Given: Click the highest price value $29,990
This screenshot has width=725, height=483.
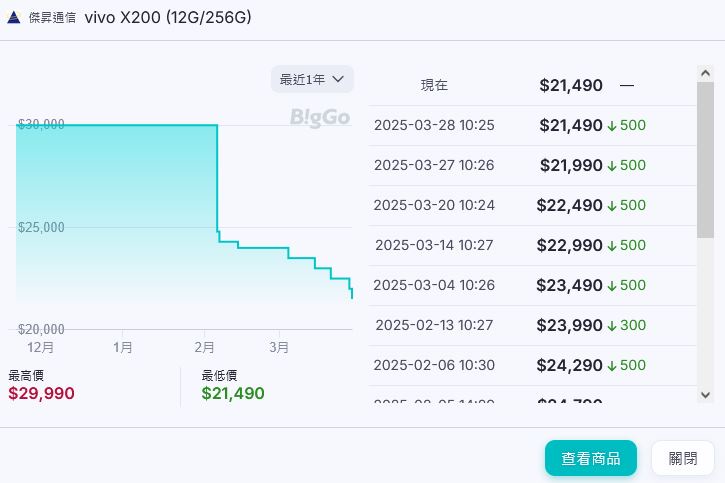Looking at the screenshot, I should (41, 393).
